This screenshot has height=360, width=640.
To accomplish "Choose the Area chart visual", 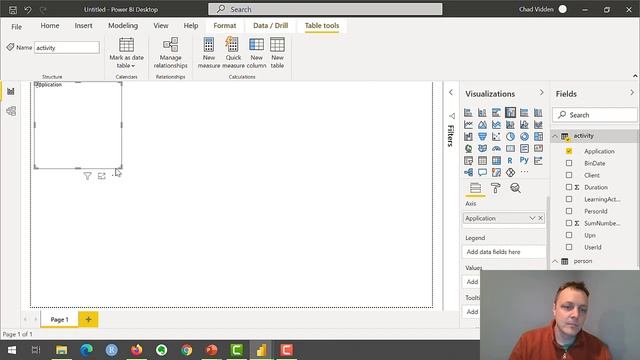I will click(482, 124).
